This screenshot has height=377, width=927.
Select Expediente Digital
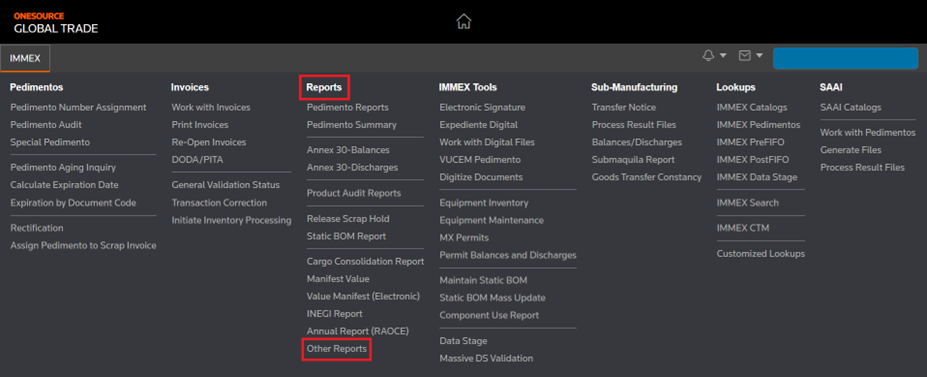coord(479,125)
